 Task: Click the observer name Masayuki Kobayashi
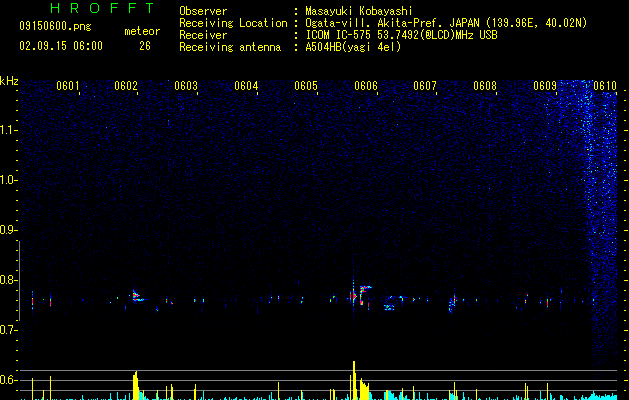pos(359,11)
